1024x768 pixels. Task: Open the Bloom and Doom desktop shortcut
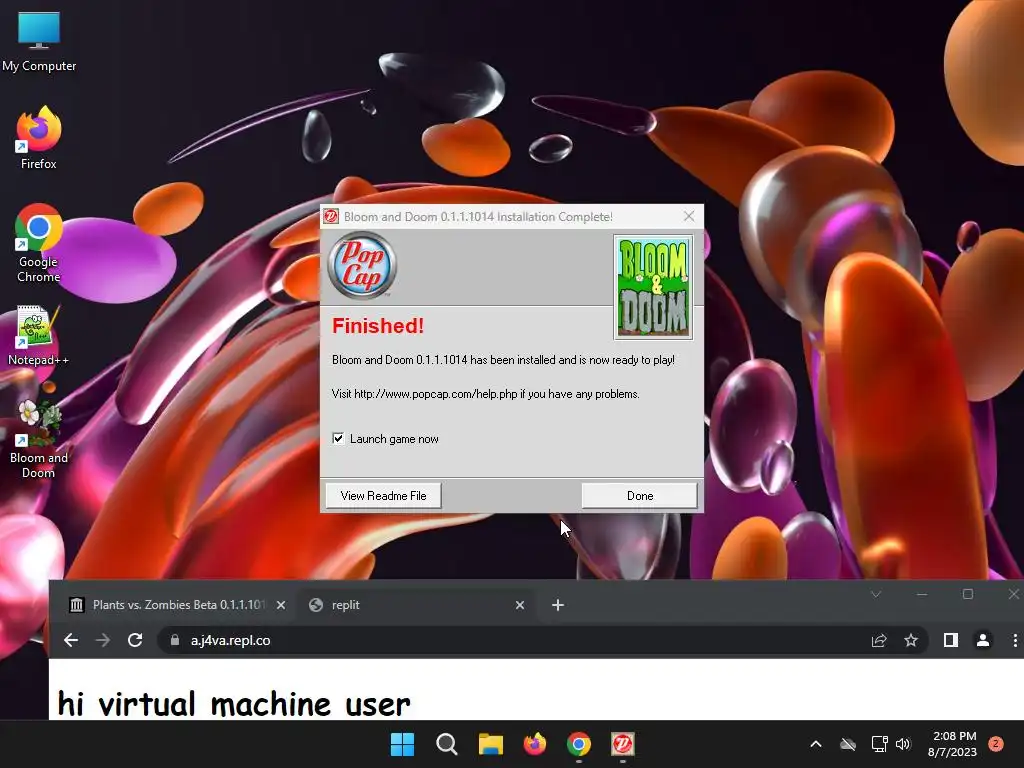point(39,440)
